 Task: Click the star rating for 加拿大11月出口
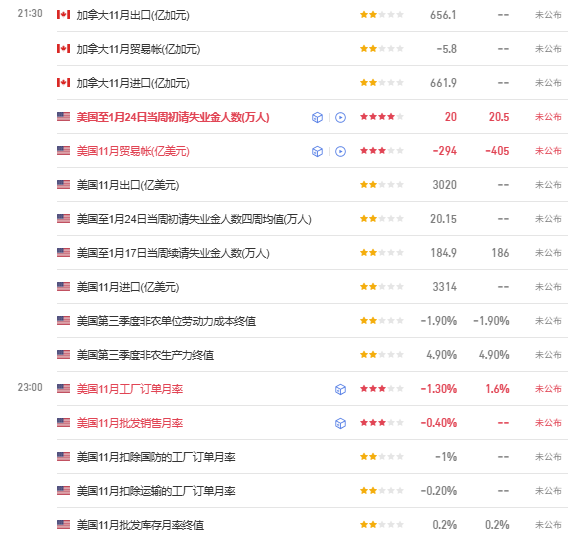tap(381, 15)
